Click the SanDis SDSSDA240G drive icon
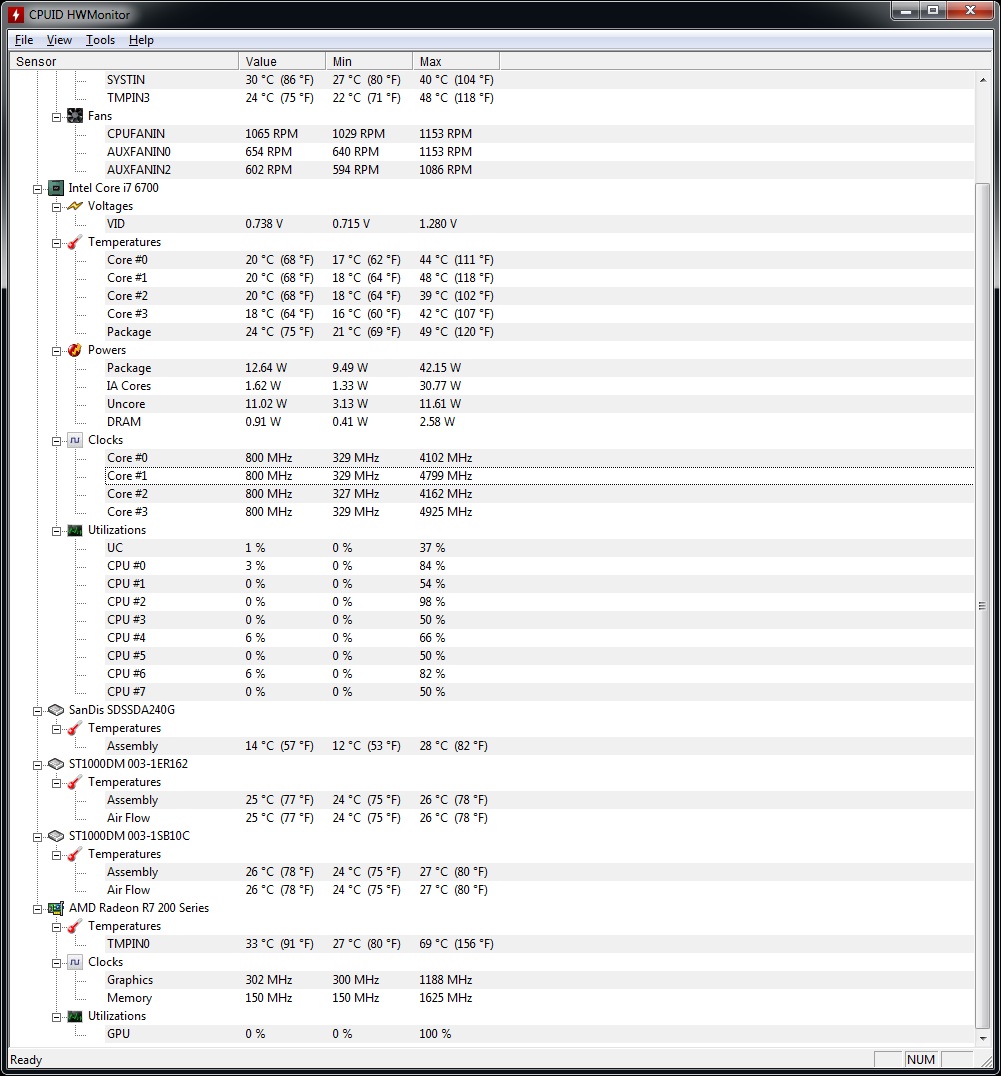 [x=56, y=710]
